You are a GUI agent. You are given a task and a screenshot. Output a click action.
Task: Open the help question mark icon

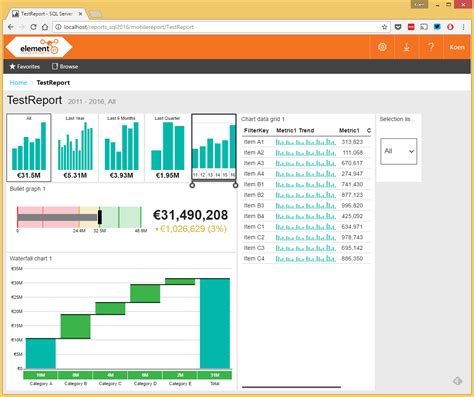click(431, 47)
